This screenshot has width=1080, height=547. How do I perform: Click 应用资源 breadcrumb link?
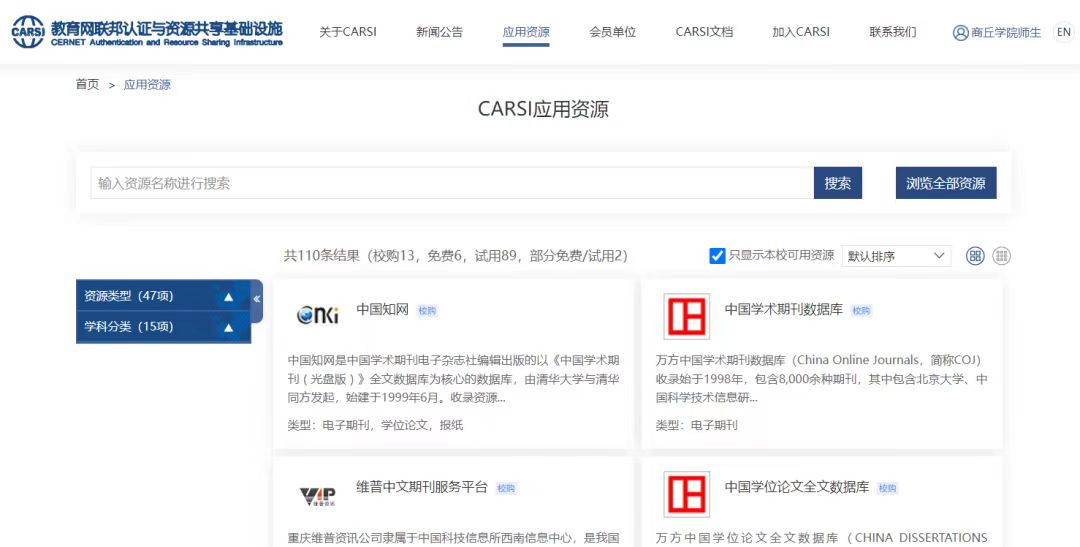click(x=147, y=85)
